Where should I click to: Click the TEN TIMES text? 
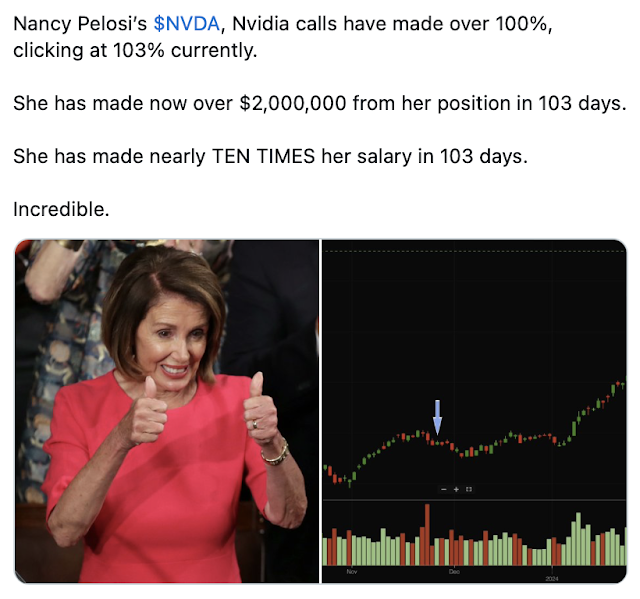pyautogui.click(x=263, y=156)
